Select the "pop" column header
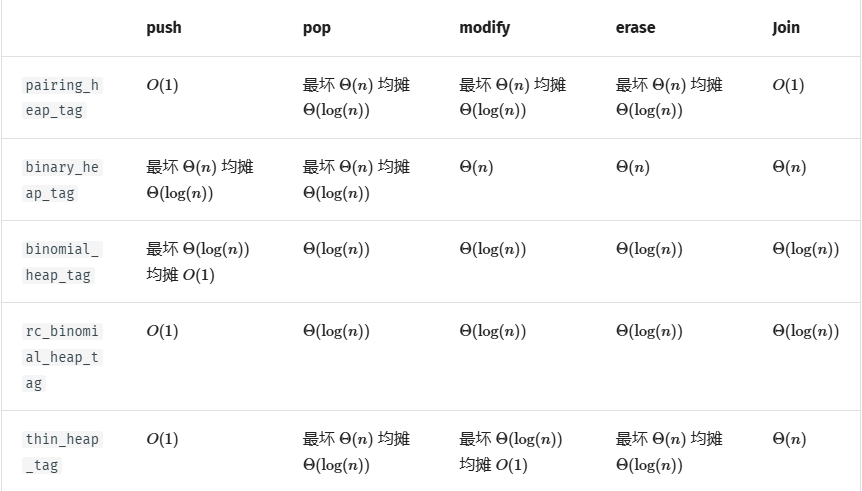The height and width of the screenshot is (491, 862). pos(316,28)
